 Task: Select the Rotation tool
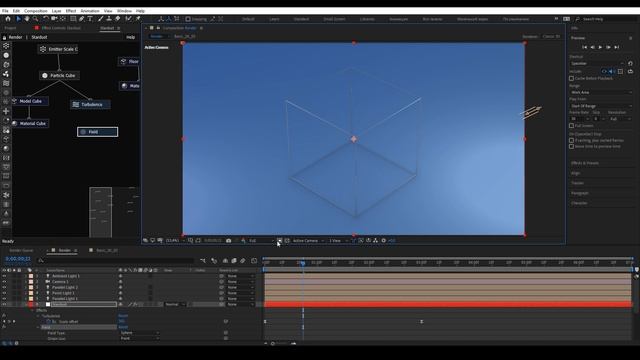tap(46, 19)
